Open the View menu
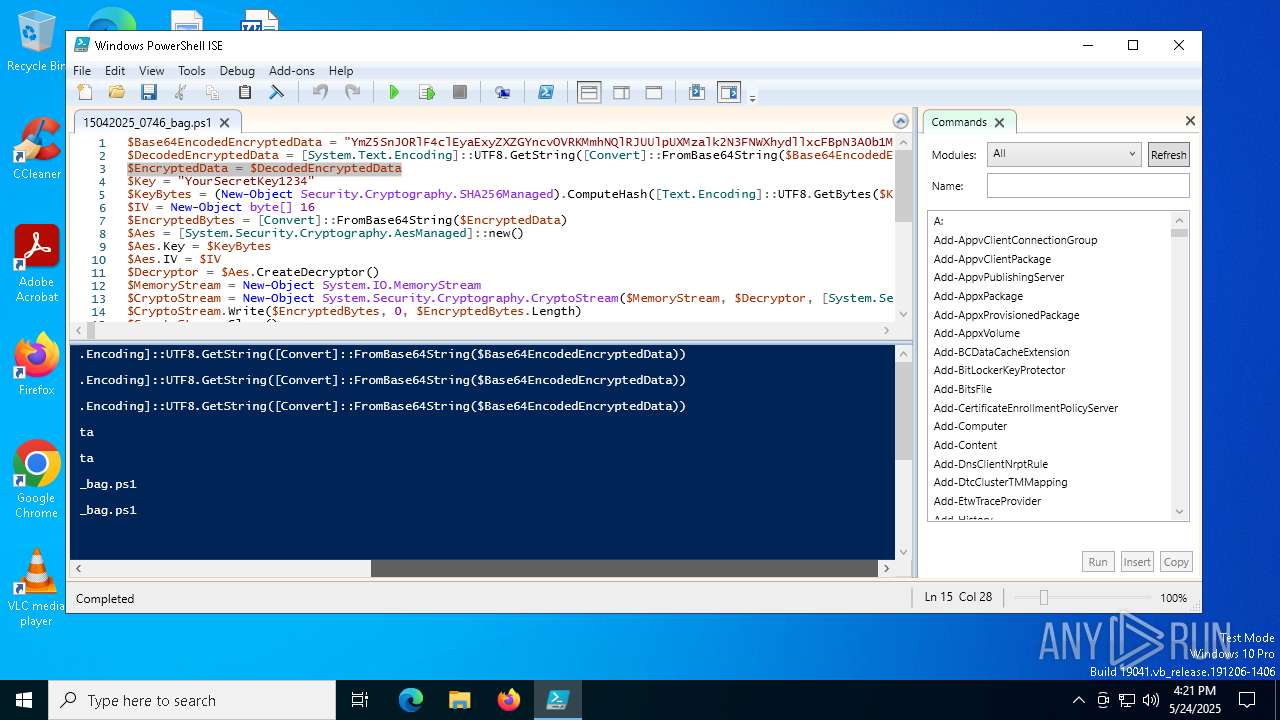1280x720 pixels. [x=151, y=71]
